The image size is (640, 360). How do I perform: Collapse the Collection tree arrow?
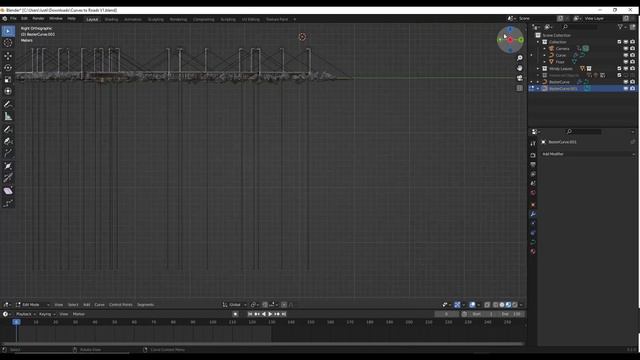click(x=538, y=42)
